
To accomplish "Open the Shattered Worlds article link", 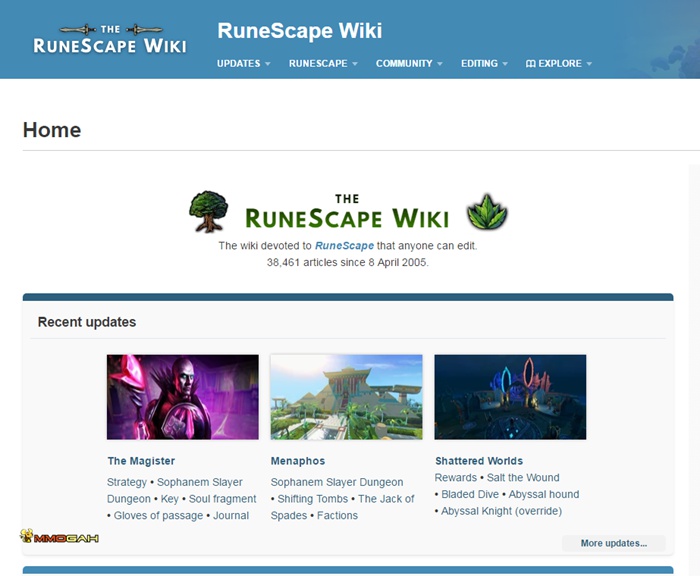I will point(479,461).
